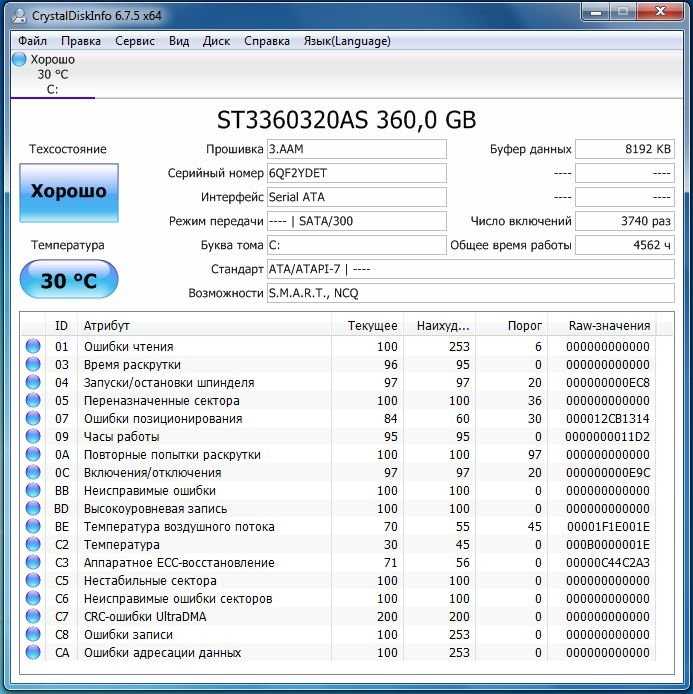
Task: Click raw value 000B0000001E
Action: point(608,545)
